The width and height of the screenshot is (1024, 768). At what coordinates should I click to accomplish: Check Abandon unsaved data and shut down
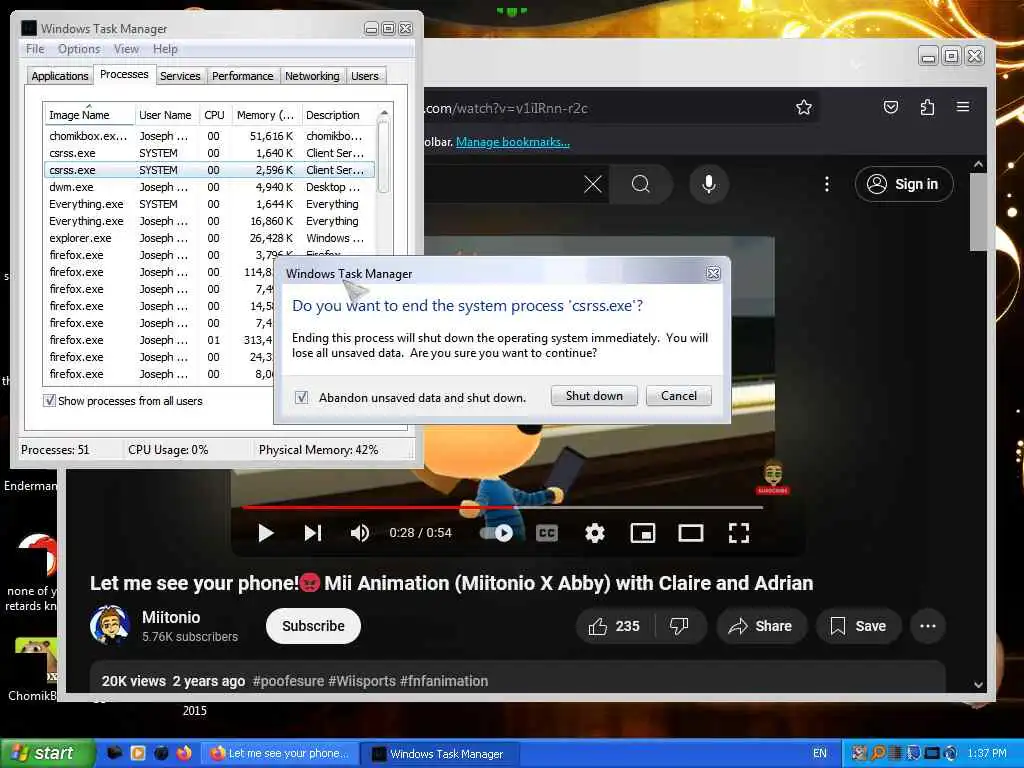[302, 397]
